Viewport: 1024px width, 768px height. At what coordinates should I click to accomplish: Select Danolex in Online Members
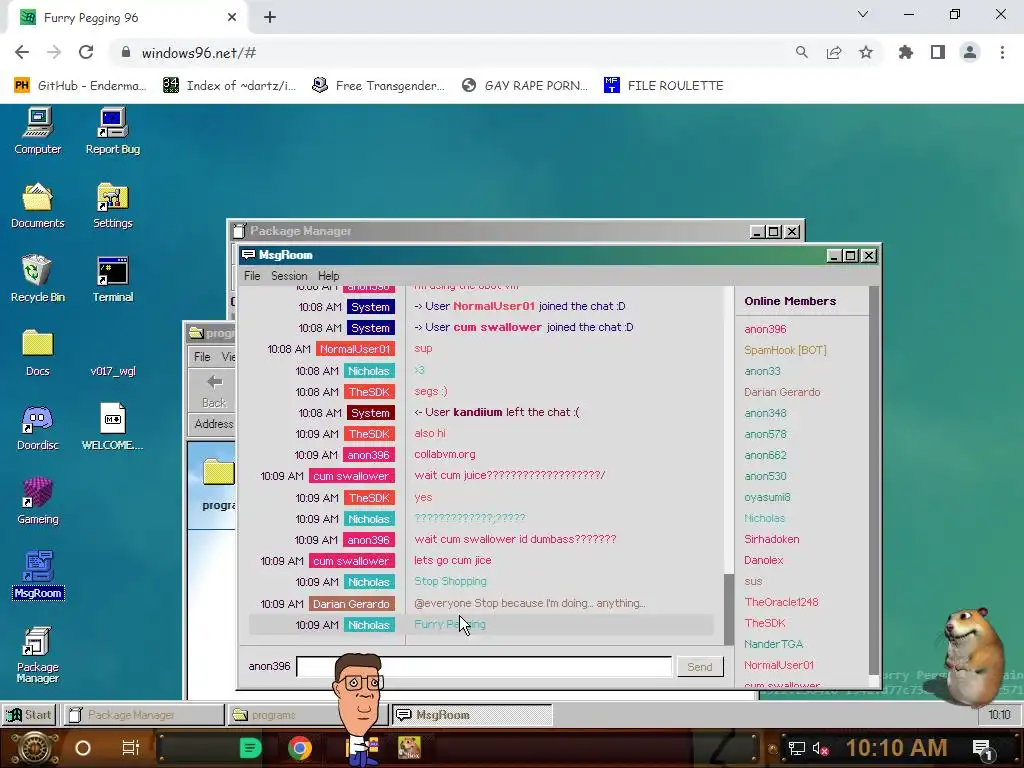coord(763,560)
